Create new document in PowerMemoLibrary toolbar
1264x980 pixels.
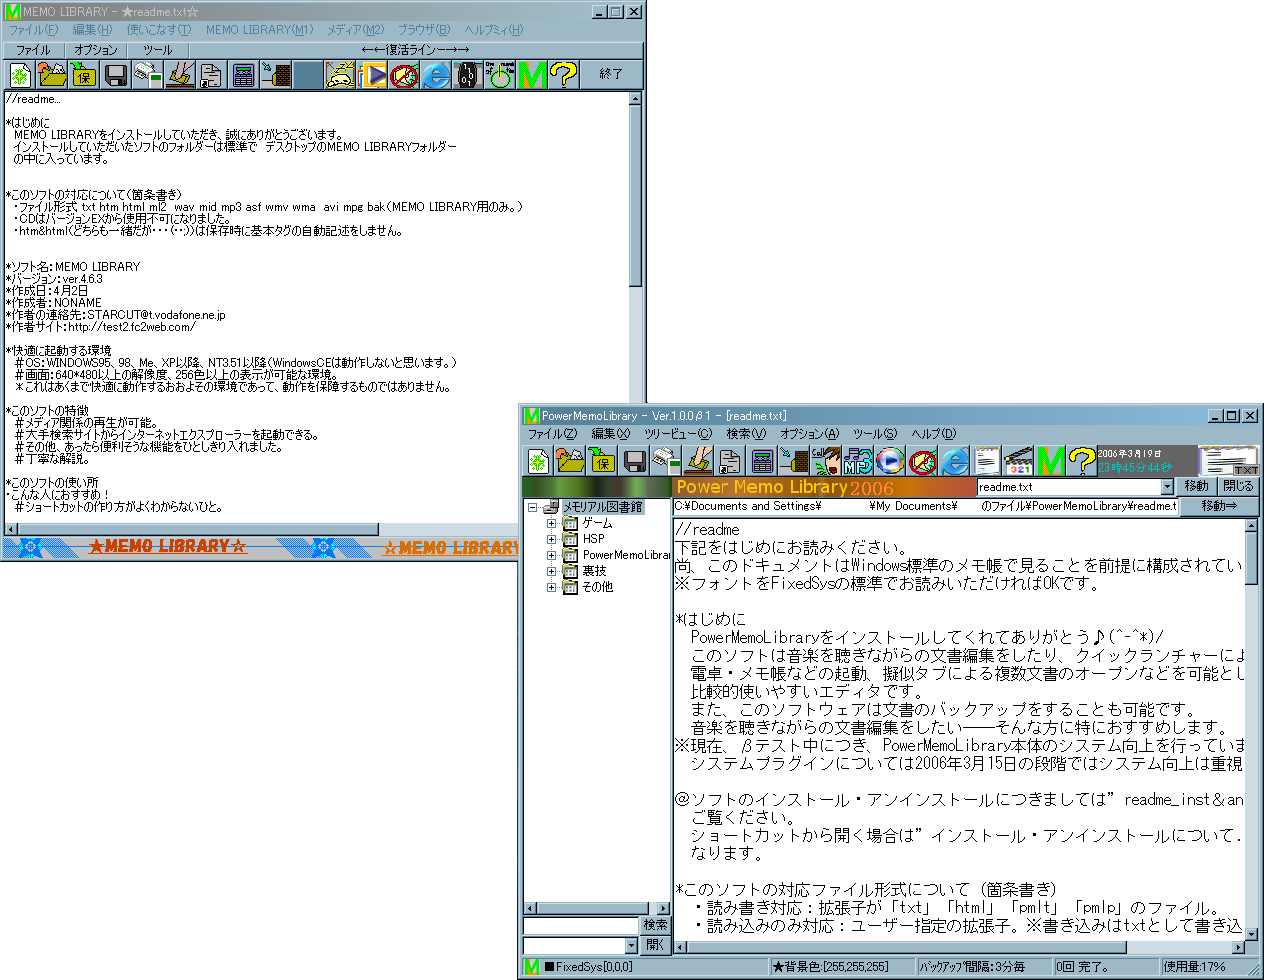[538, 461]
